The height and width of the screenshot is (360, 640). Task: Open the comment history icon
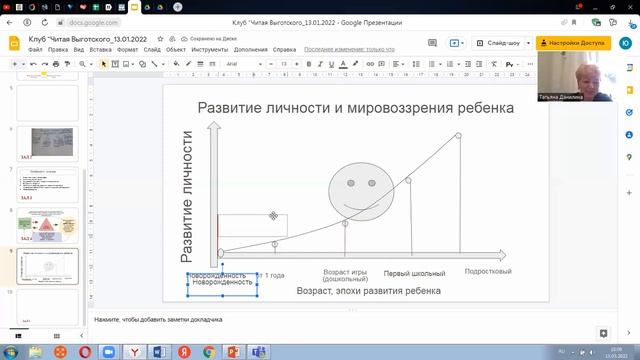tap(432, 43)
